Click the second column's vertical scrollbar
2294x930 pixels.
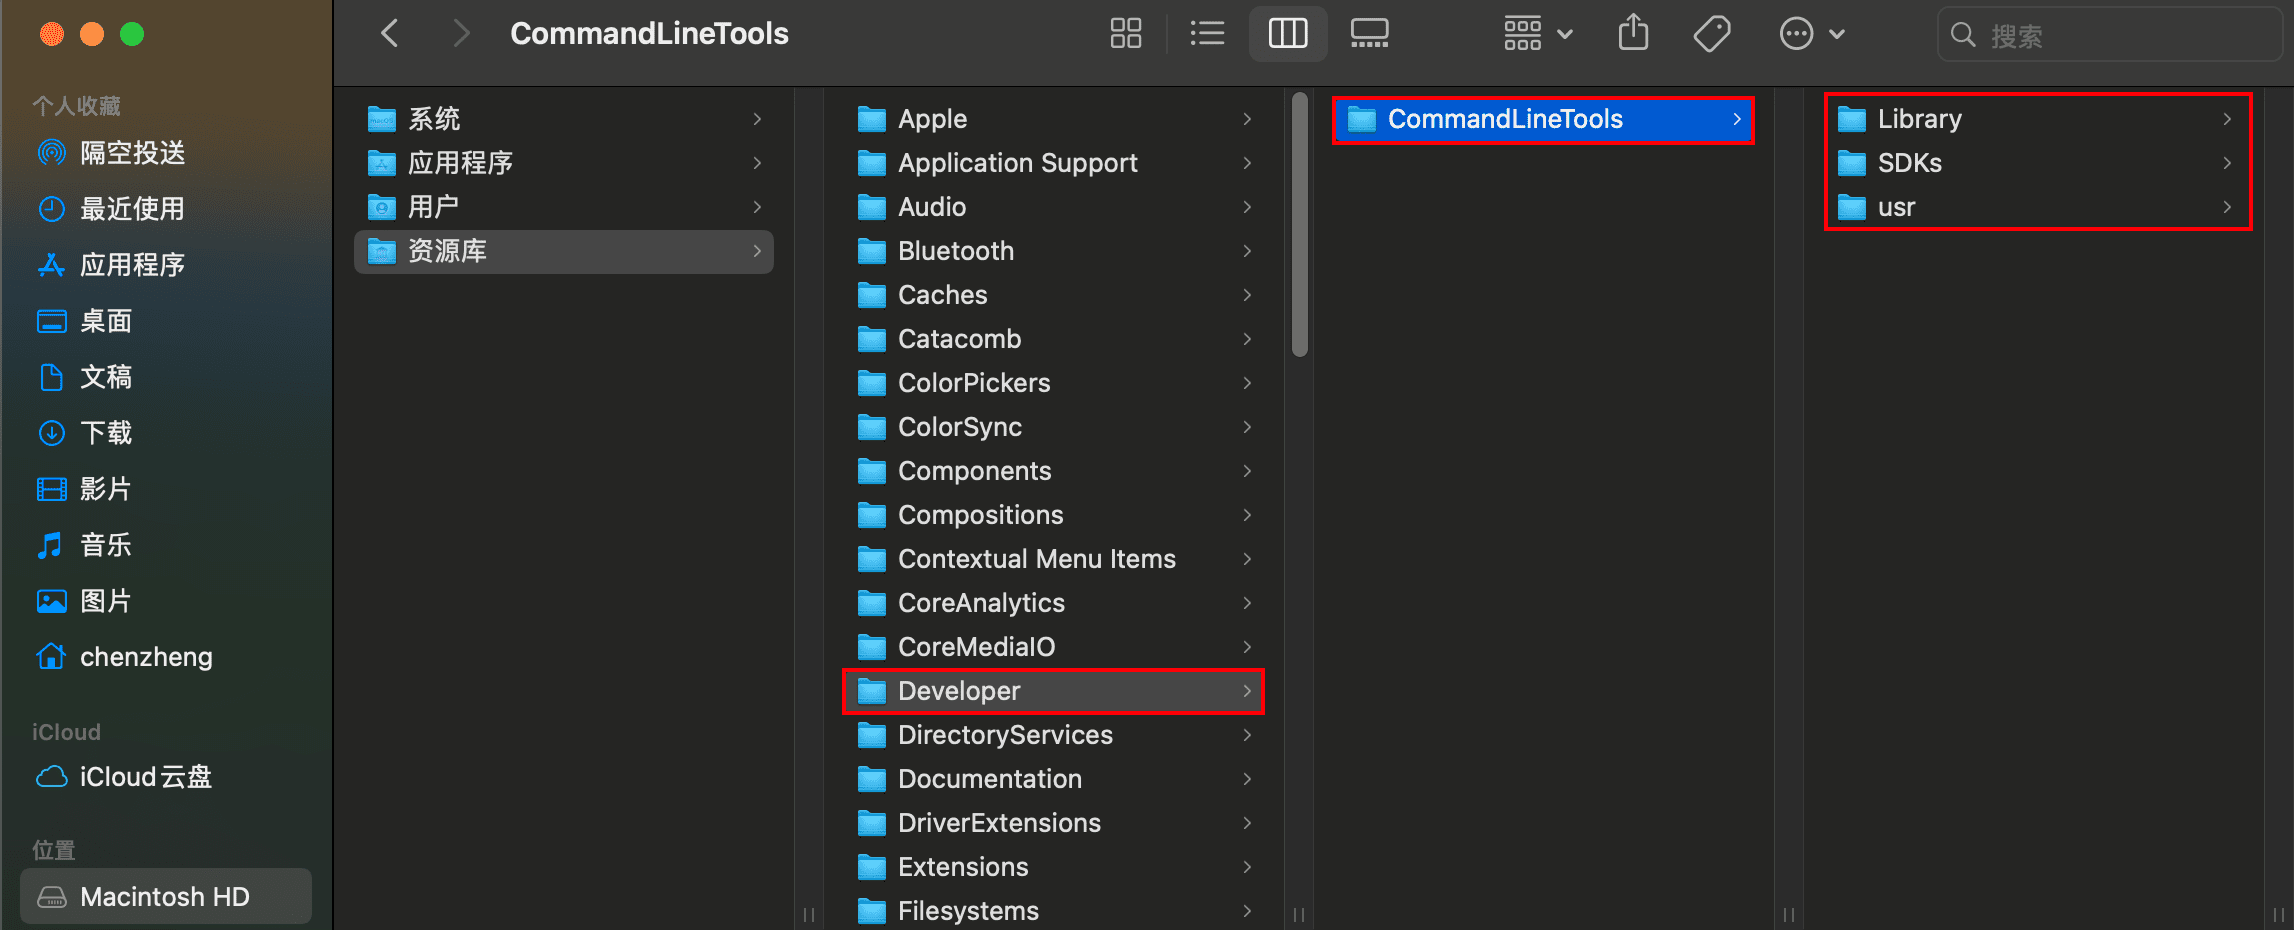click(x=1300, y=224)
